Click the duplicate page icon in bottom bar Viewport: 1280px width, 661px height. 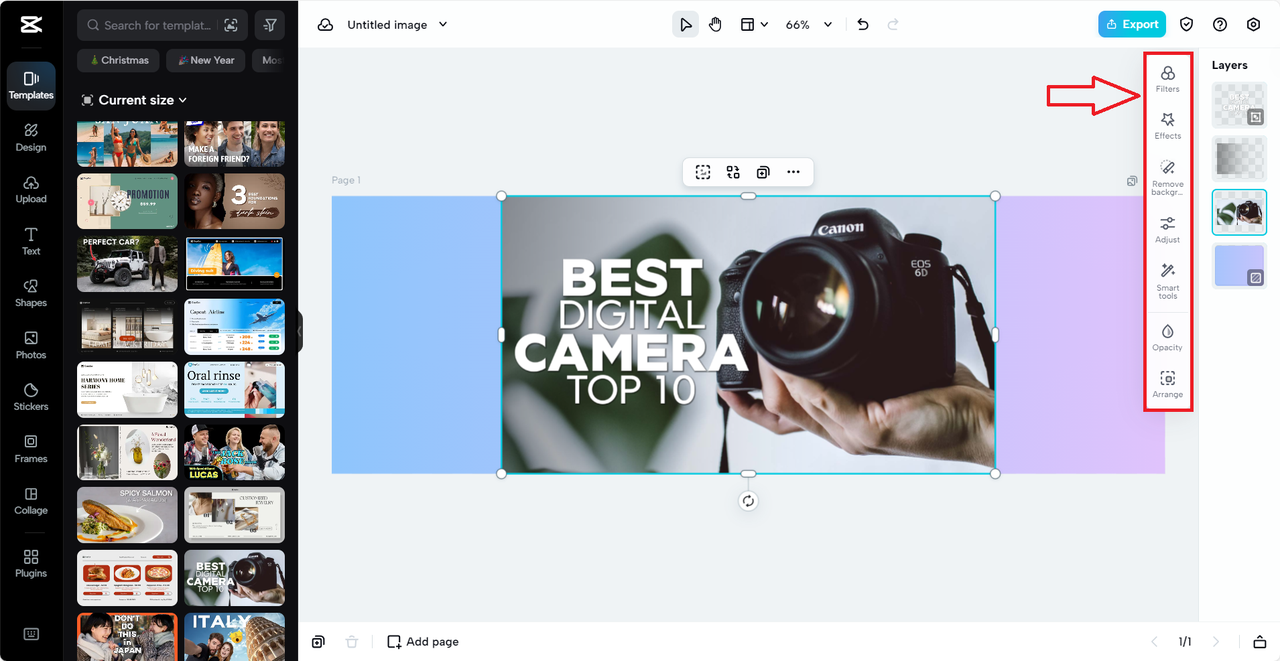pyautogui.click(x=317, y=642)
